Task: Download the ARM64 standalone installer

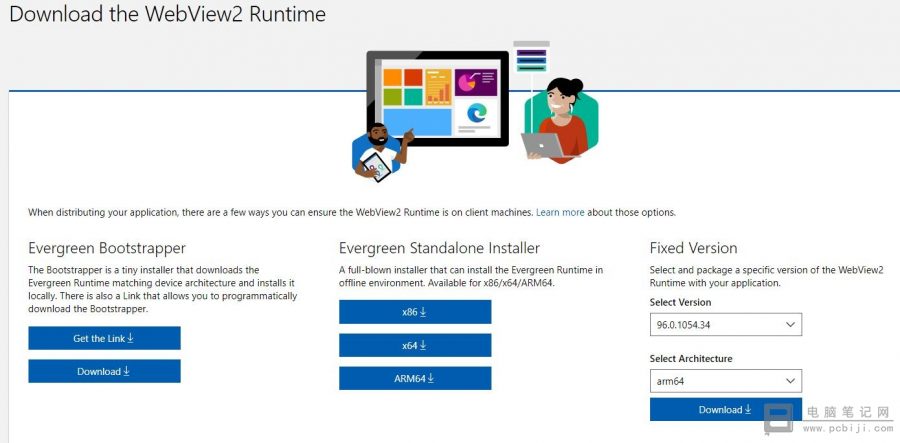Action: [415, 378]
